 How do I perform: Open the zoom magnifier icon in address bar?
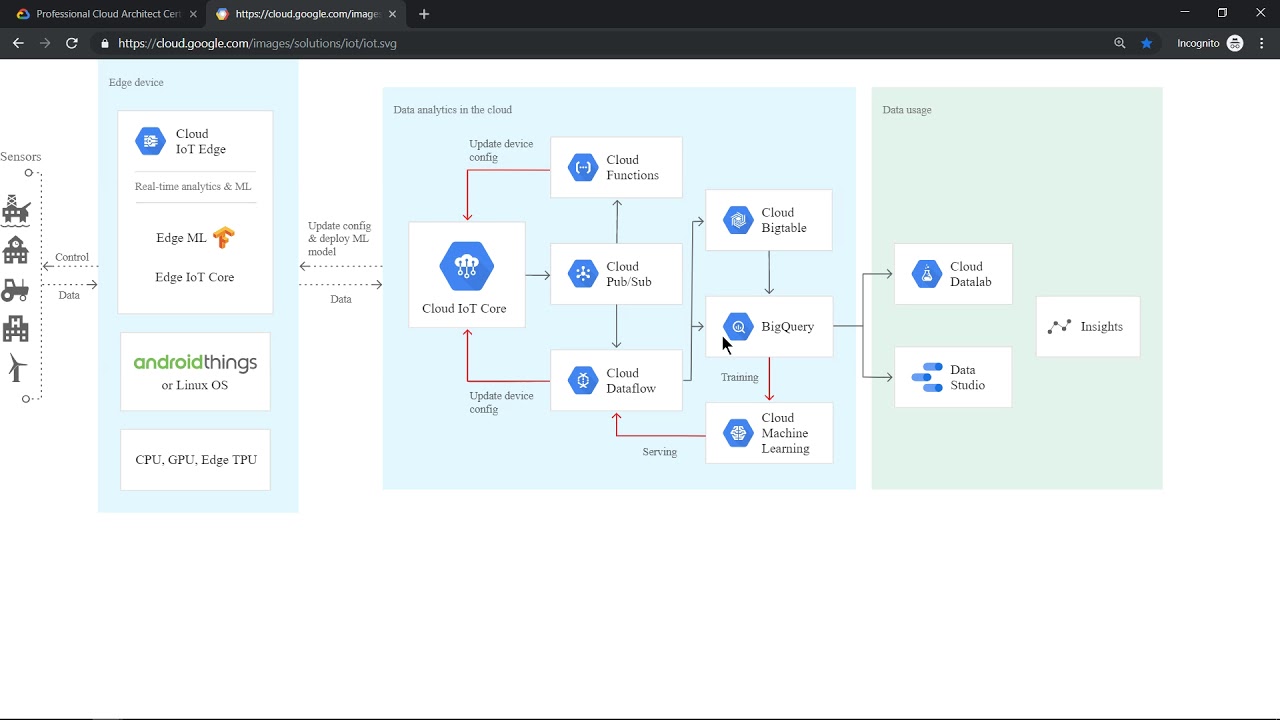pyautogui.click(x=1120, y=43)
